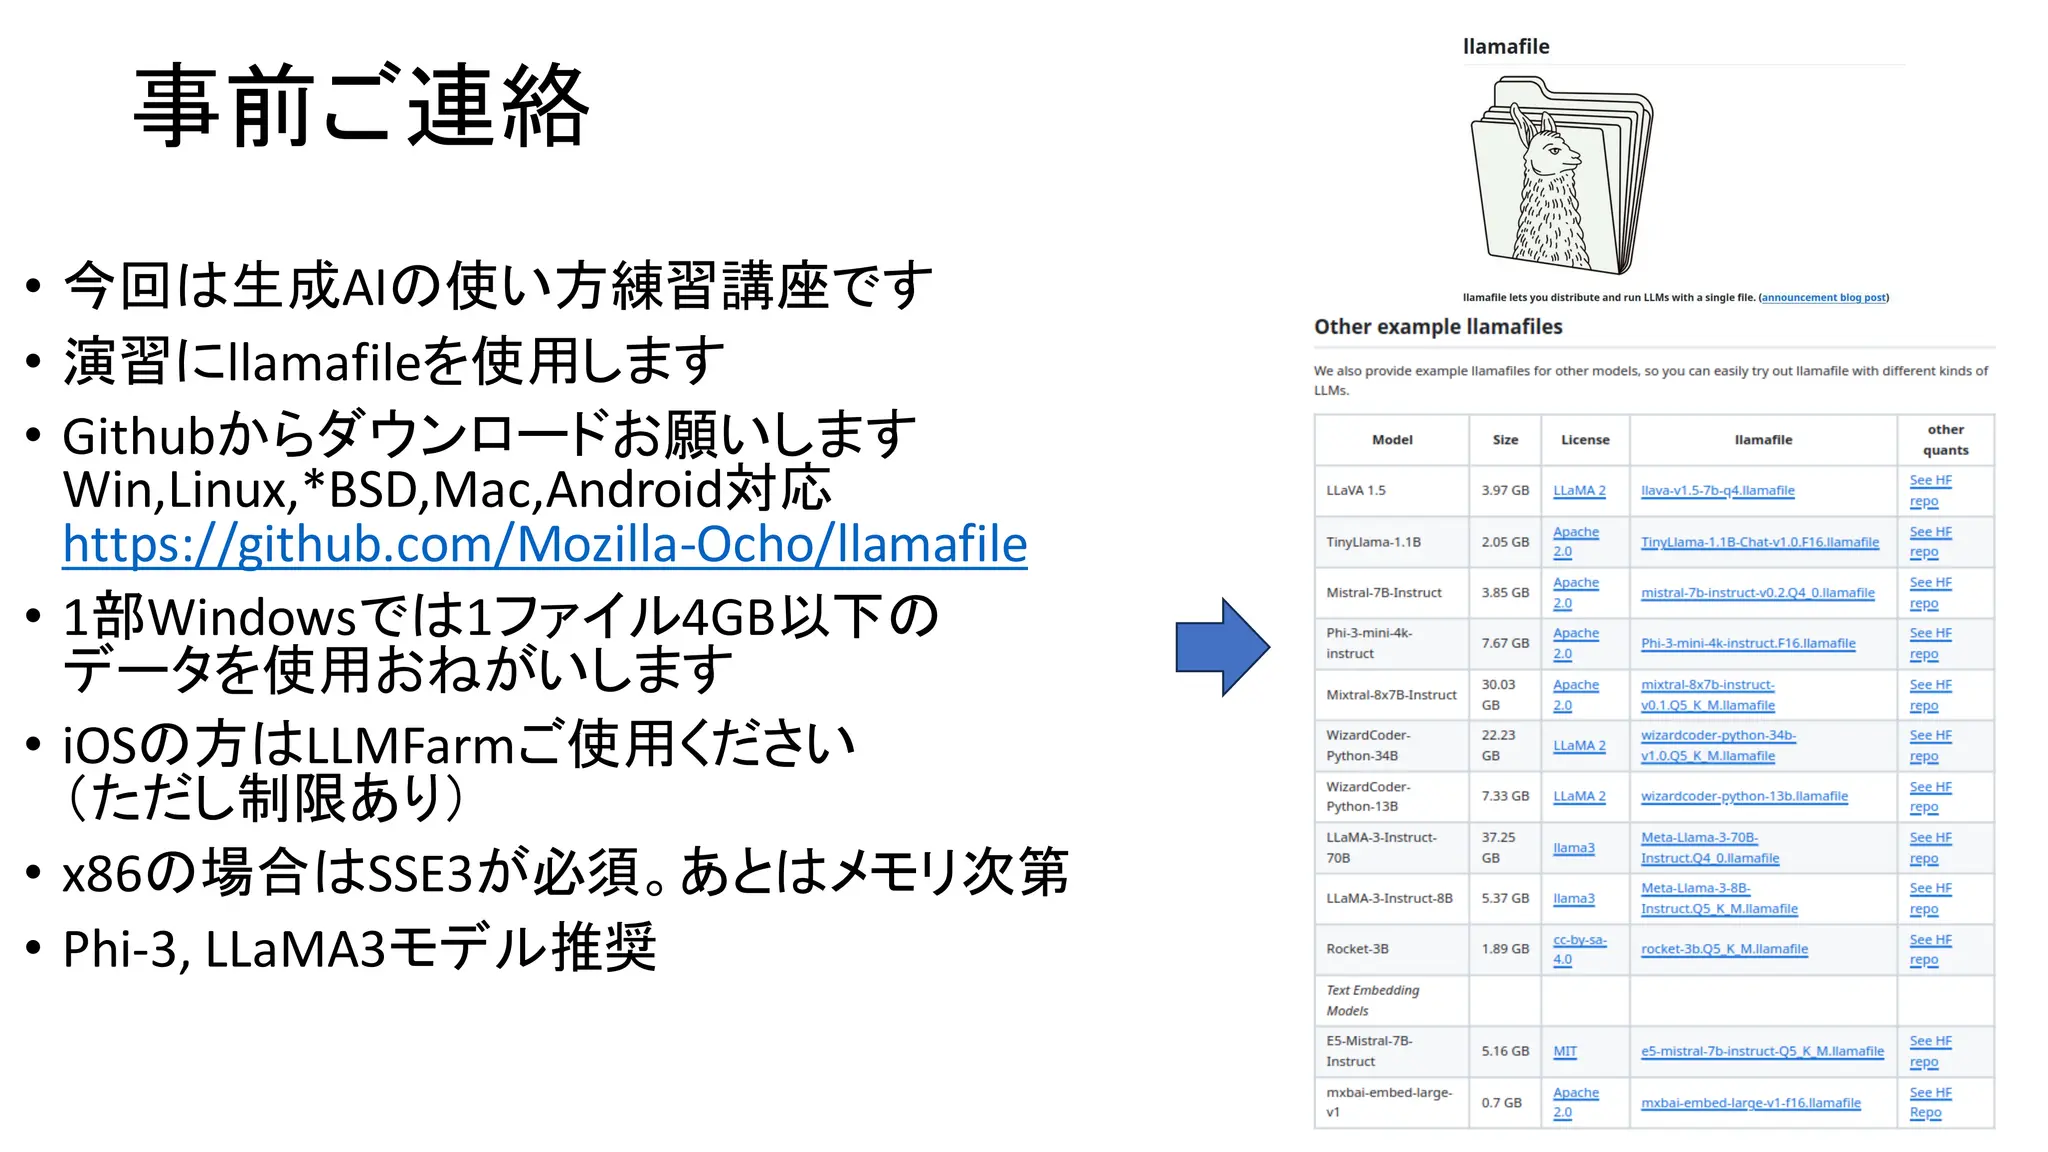Click the 'other quants' column header

(1945, 440)
